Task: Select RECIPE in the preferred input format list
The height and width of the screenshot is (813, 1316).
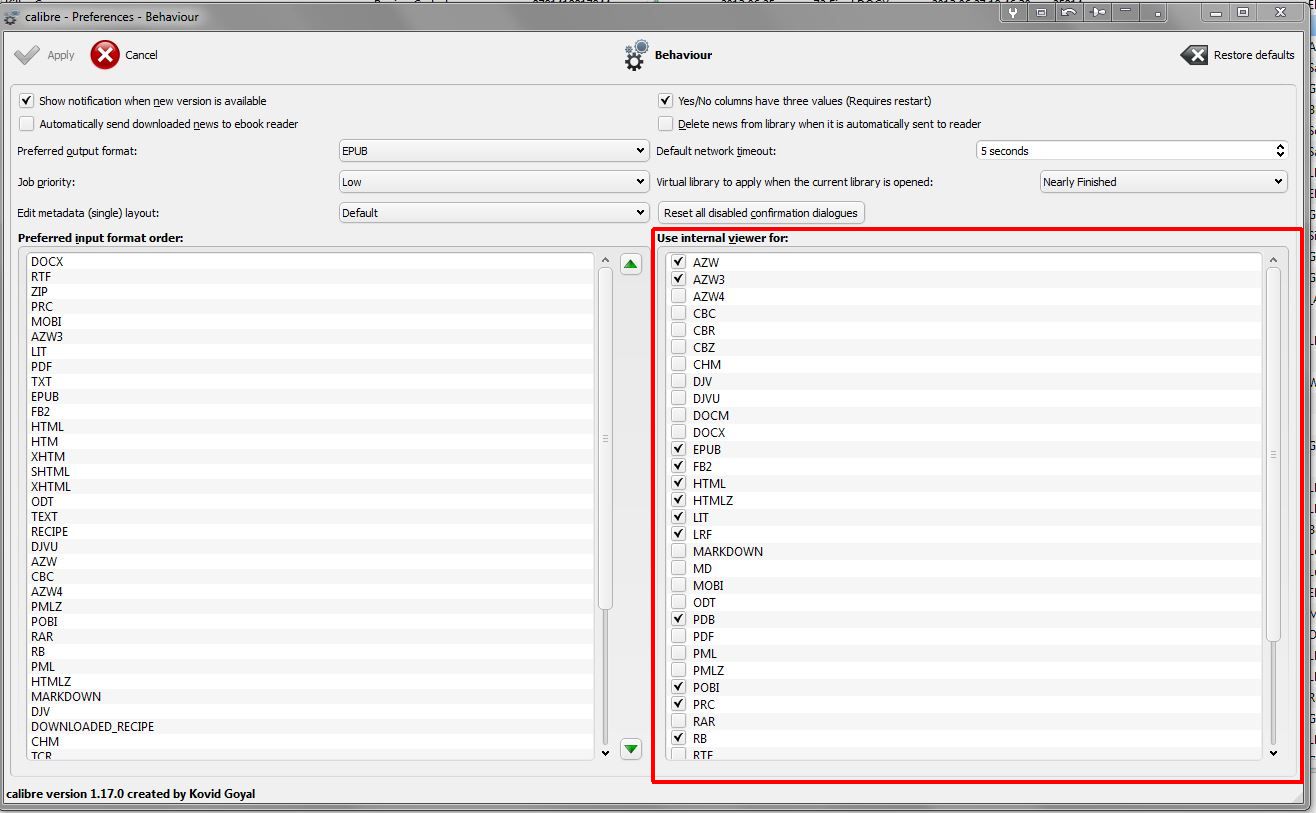Action: pyautogui.click(x=310, y=532)
